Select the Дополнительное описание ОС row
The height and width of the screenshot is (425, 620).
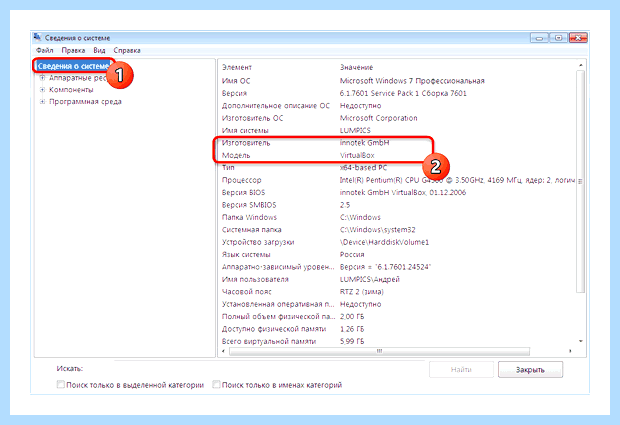point(397,106)
